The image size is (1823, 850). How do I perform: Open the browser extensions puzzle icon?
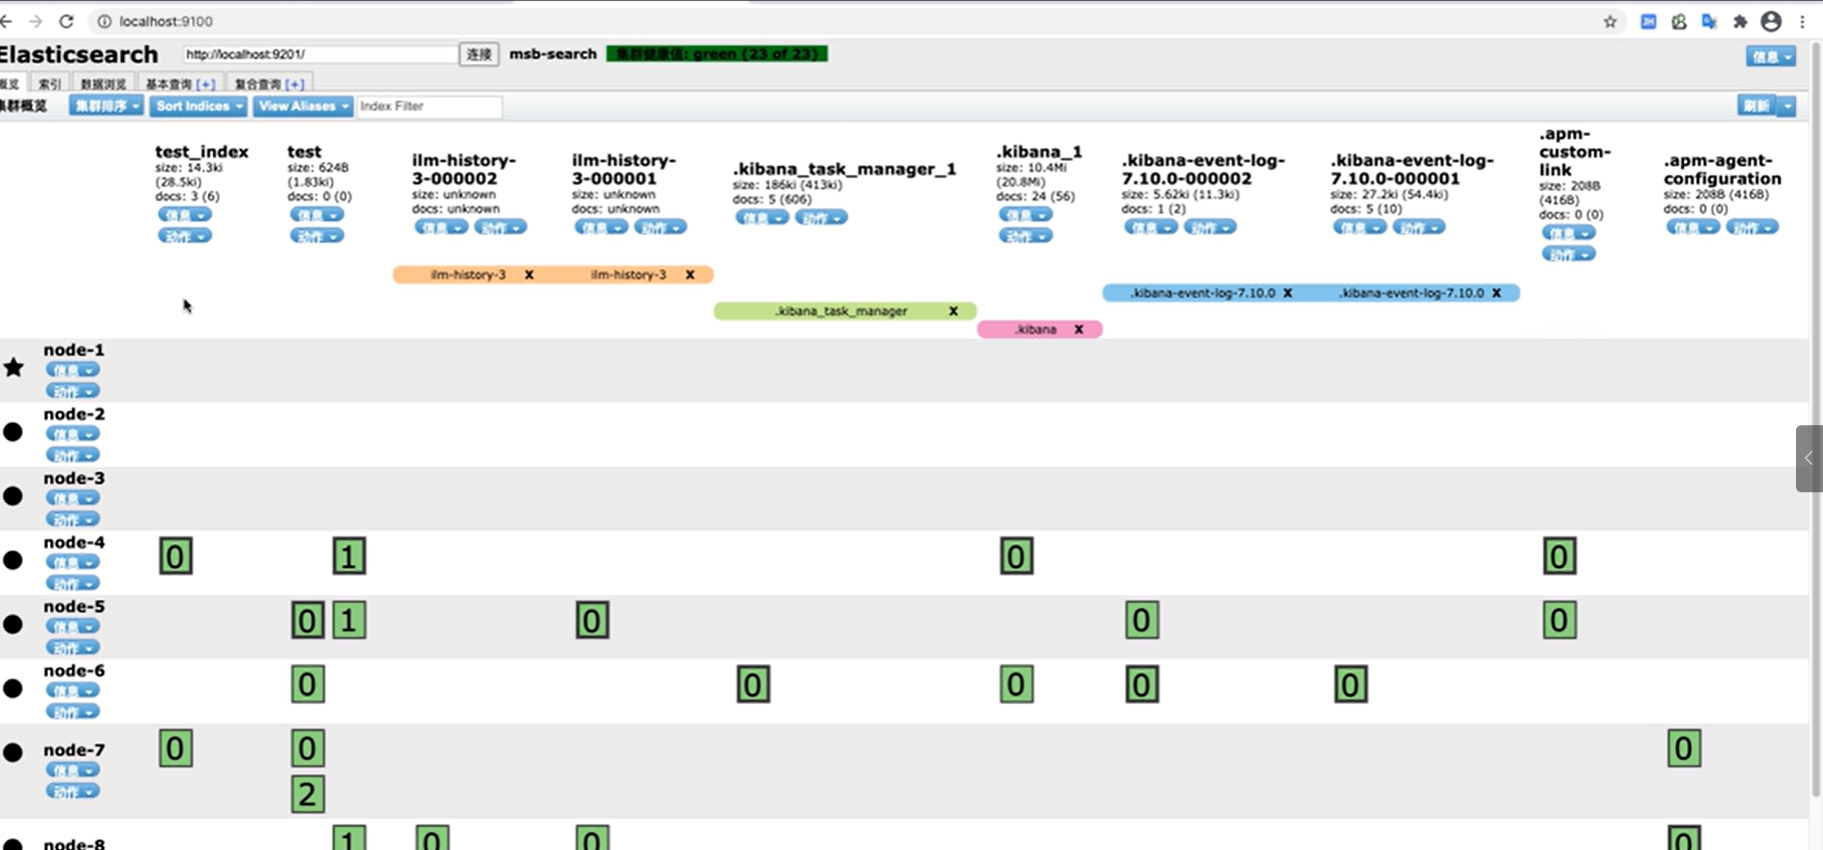click(x=1740, y=21)
